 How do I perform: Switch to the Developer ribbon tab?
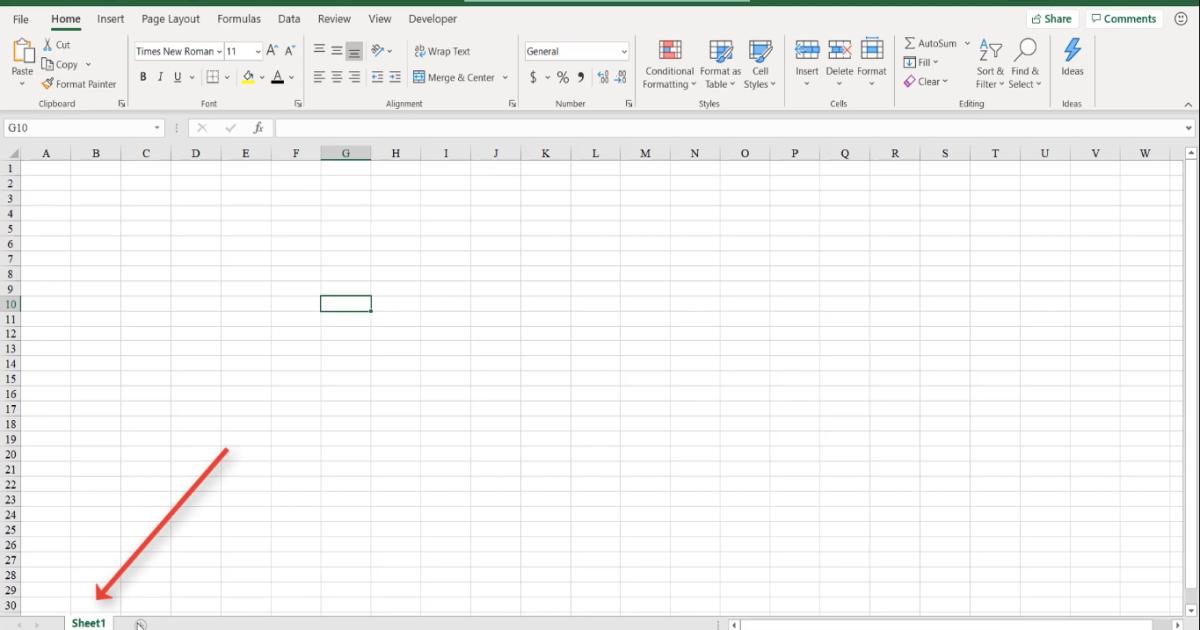click(432, 18)
